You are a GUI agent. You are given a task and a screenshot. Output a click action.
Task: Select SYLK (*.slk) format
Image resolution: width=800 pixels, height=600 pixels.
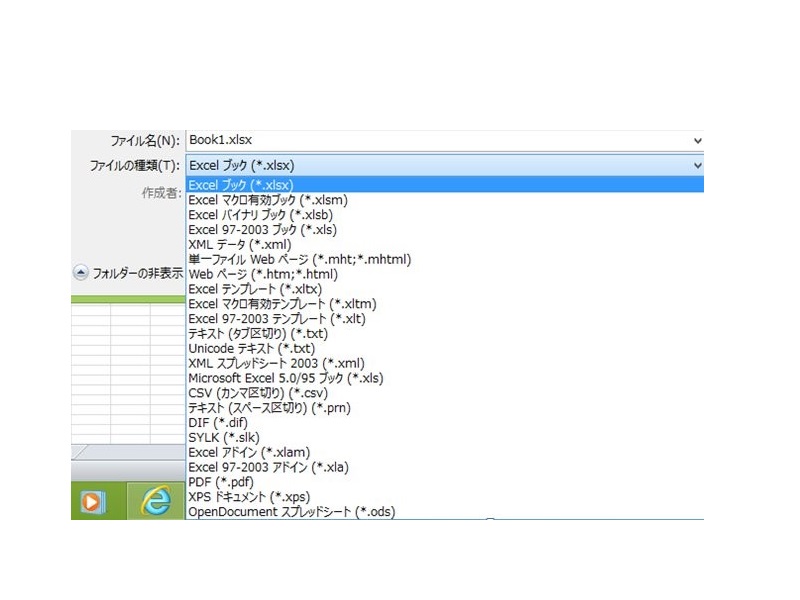click(x=224, y=437)
